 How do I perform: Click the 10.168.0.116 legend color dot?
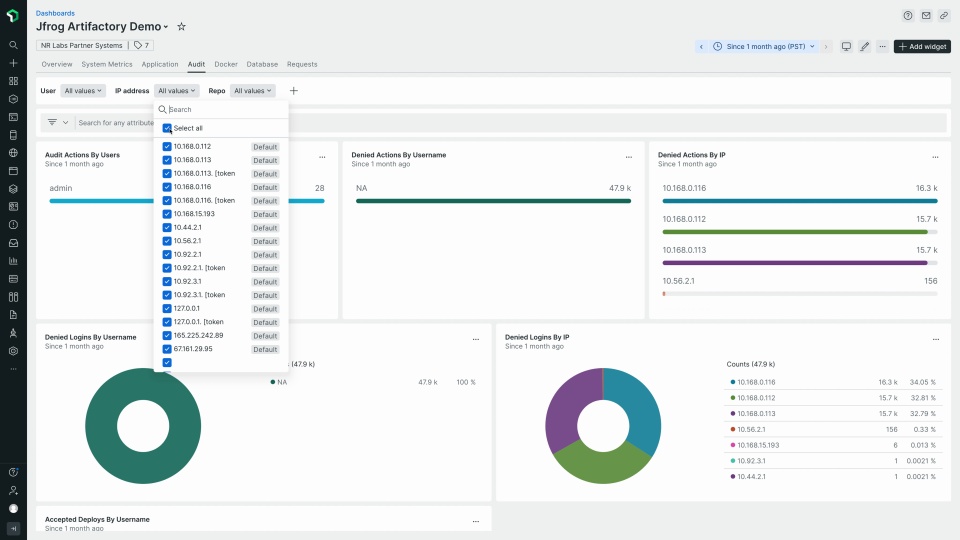point(733,382)
